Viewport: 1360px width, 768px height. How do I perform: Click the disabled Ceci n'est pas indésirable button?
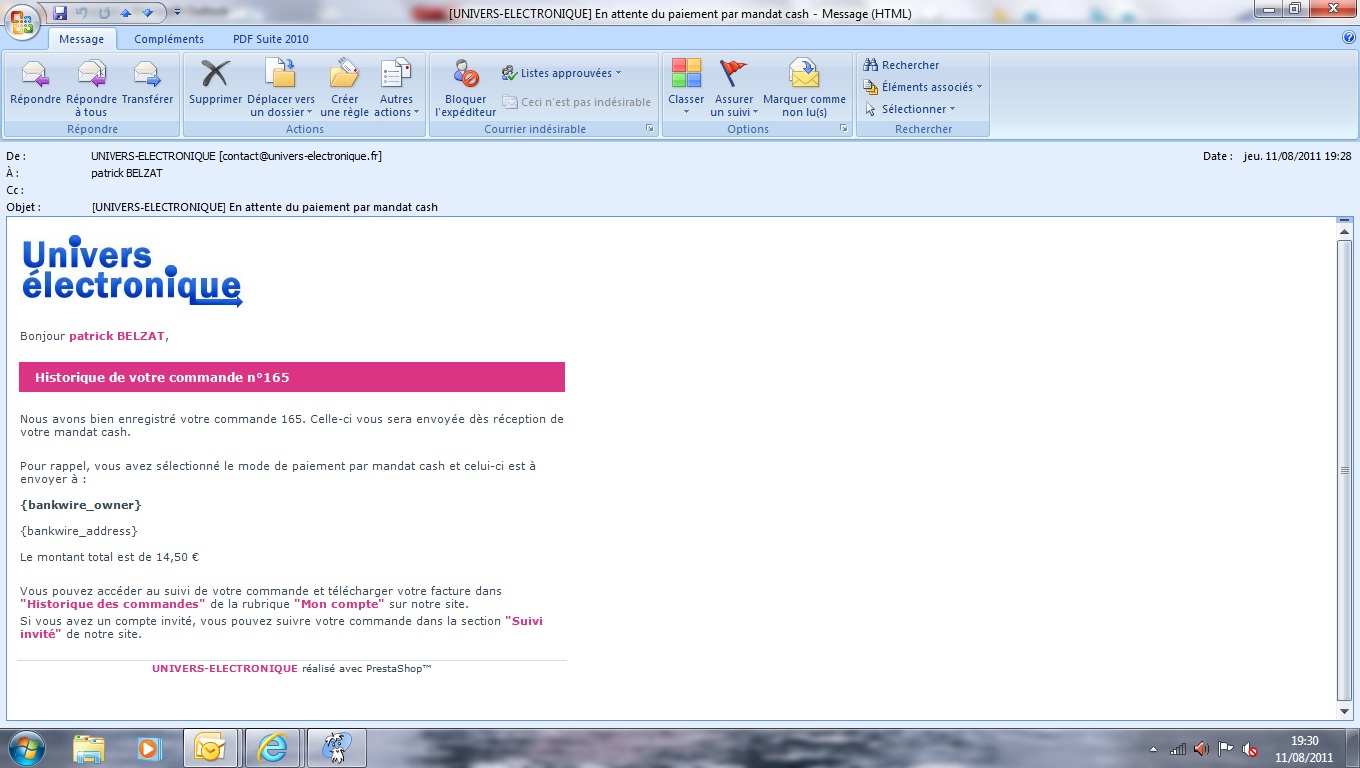(577, 102)
